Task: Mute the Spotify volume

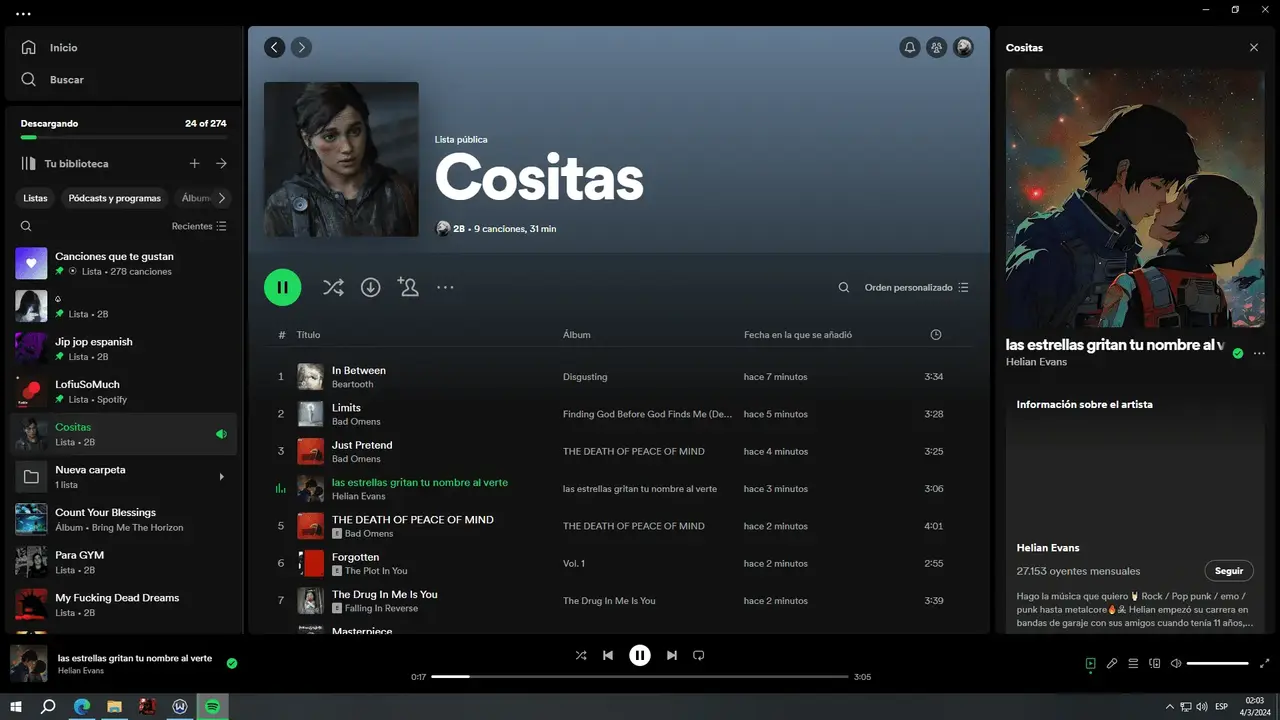Action: click(1176, 663)
